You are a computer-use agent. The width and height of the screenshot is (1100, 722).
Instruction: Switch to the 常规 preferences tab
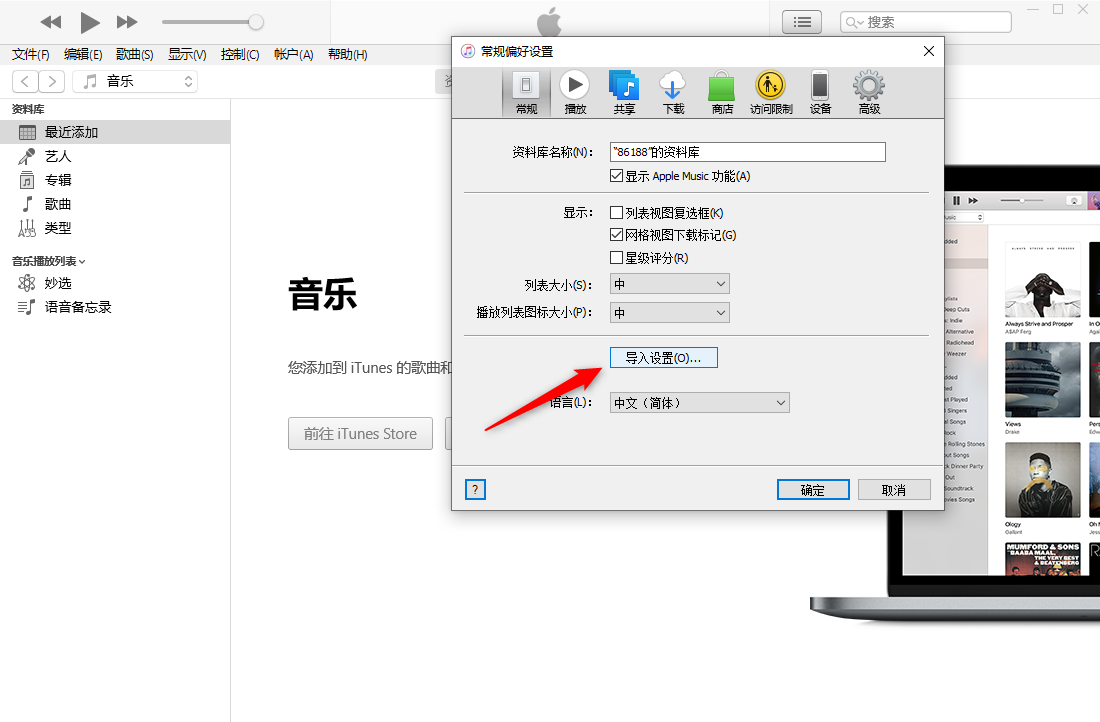526,93
